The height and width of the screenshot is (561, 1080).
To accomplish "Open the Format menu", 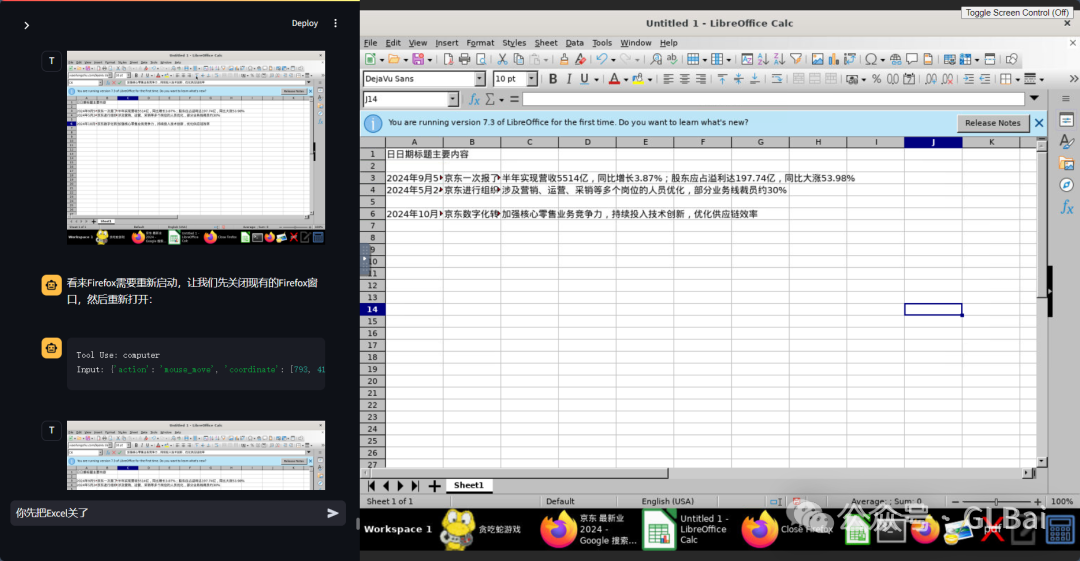I will coord(480,43).
